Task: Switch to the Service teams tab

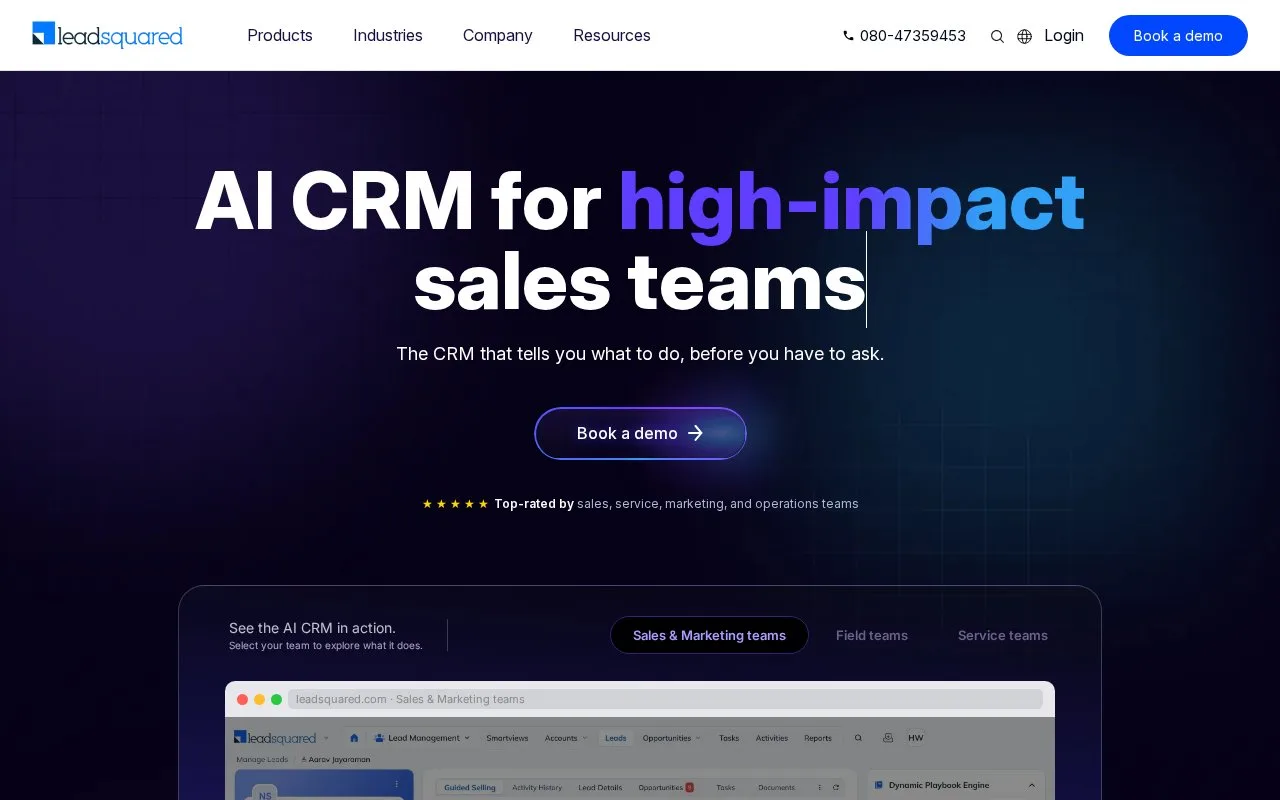Action: coord(1003,635)
